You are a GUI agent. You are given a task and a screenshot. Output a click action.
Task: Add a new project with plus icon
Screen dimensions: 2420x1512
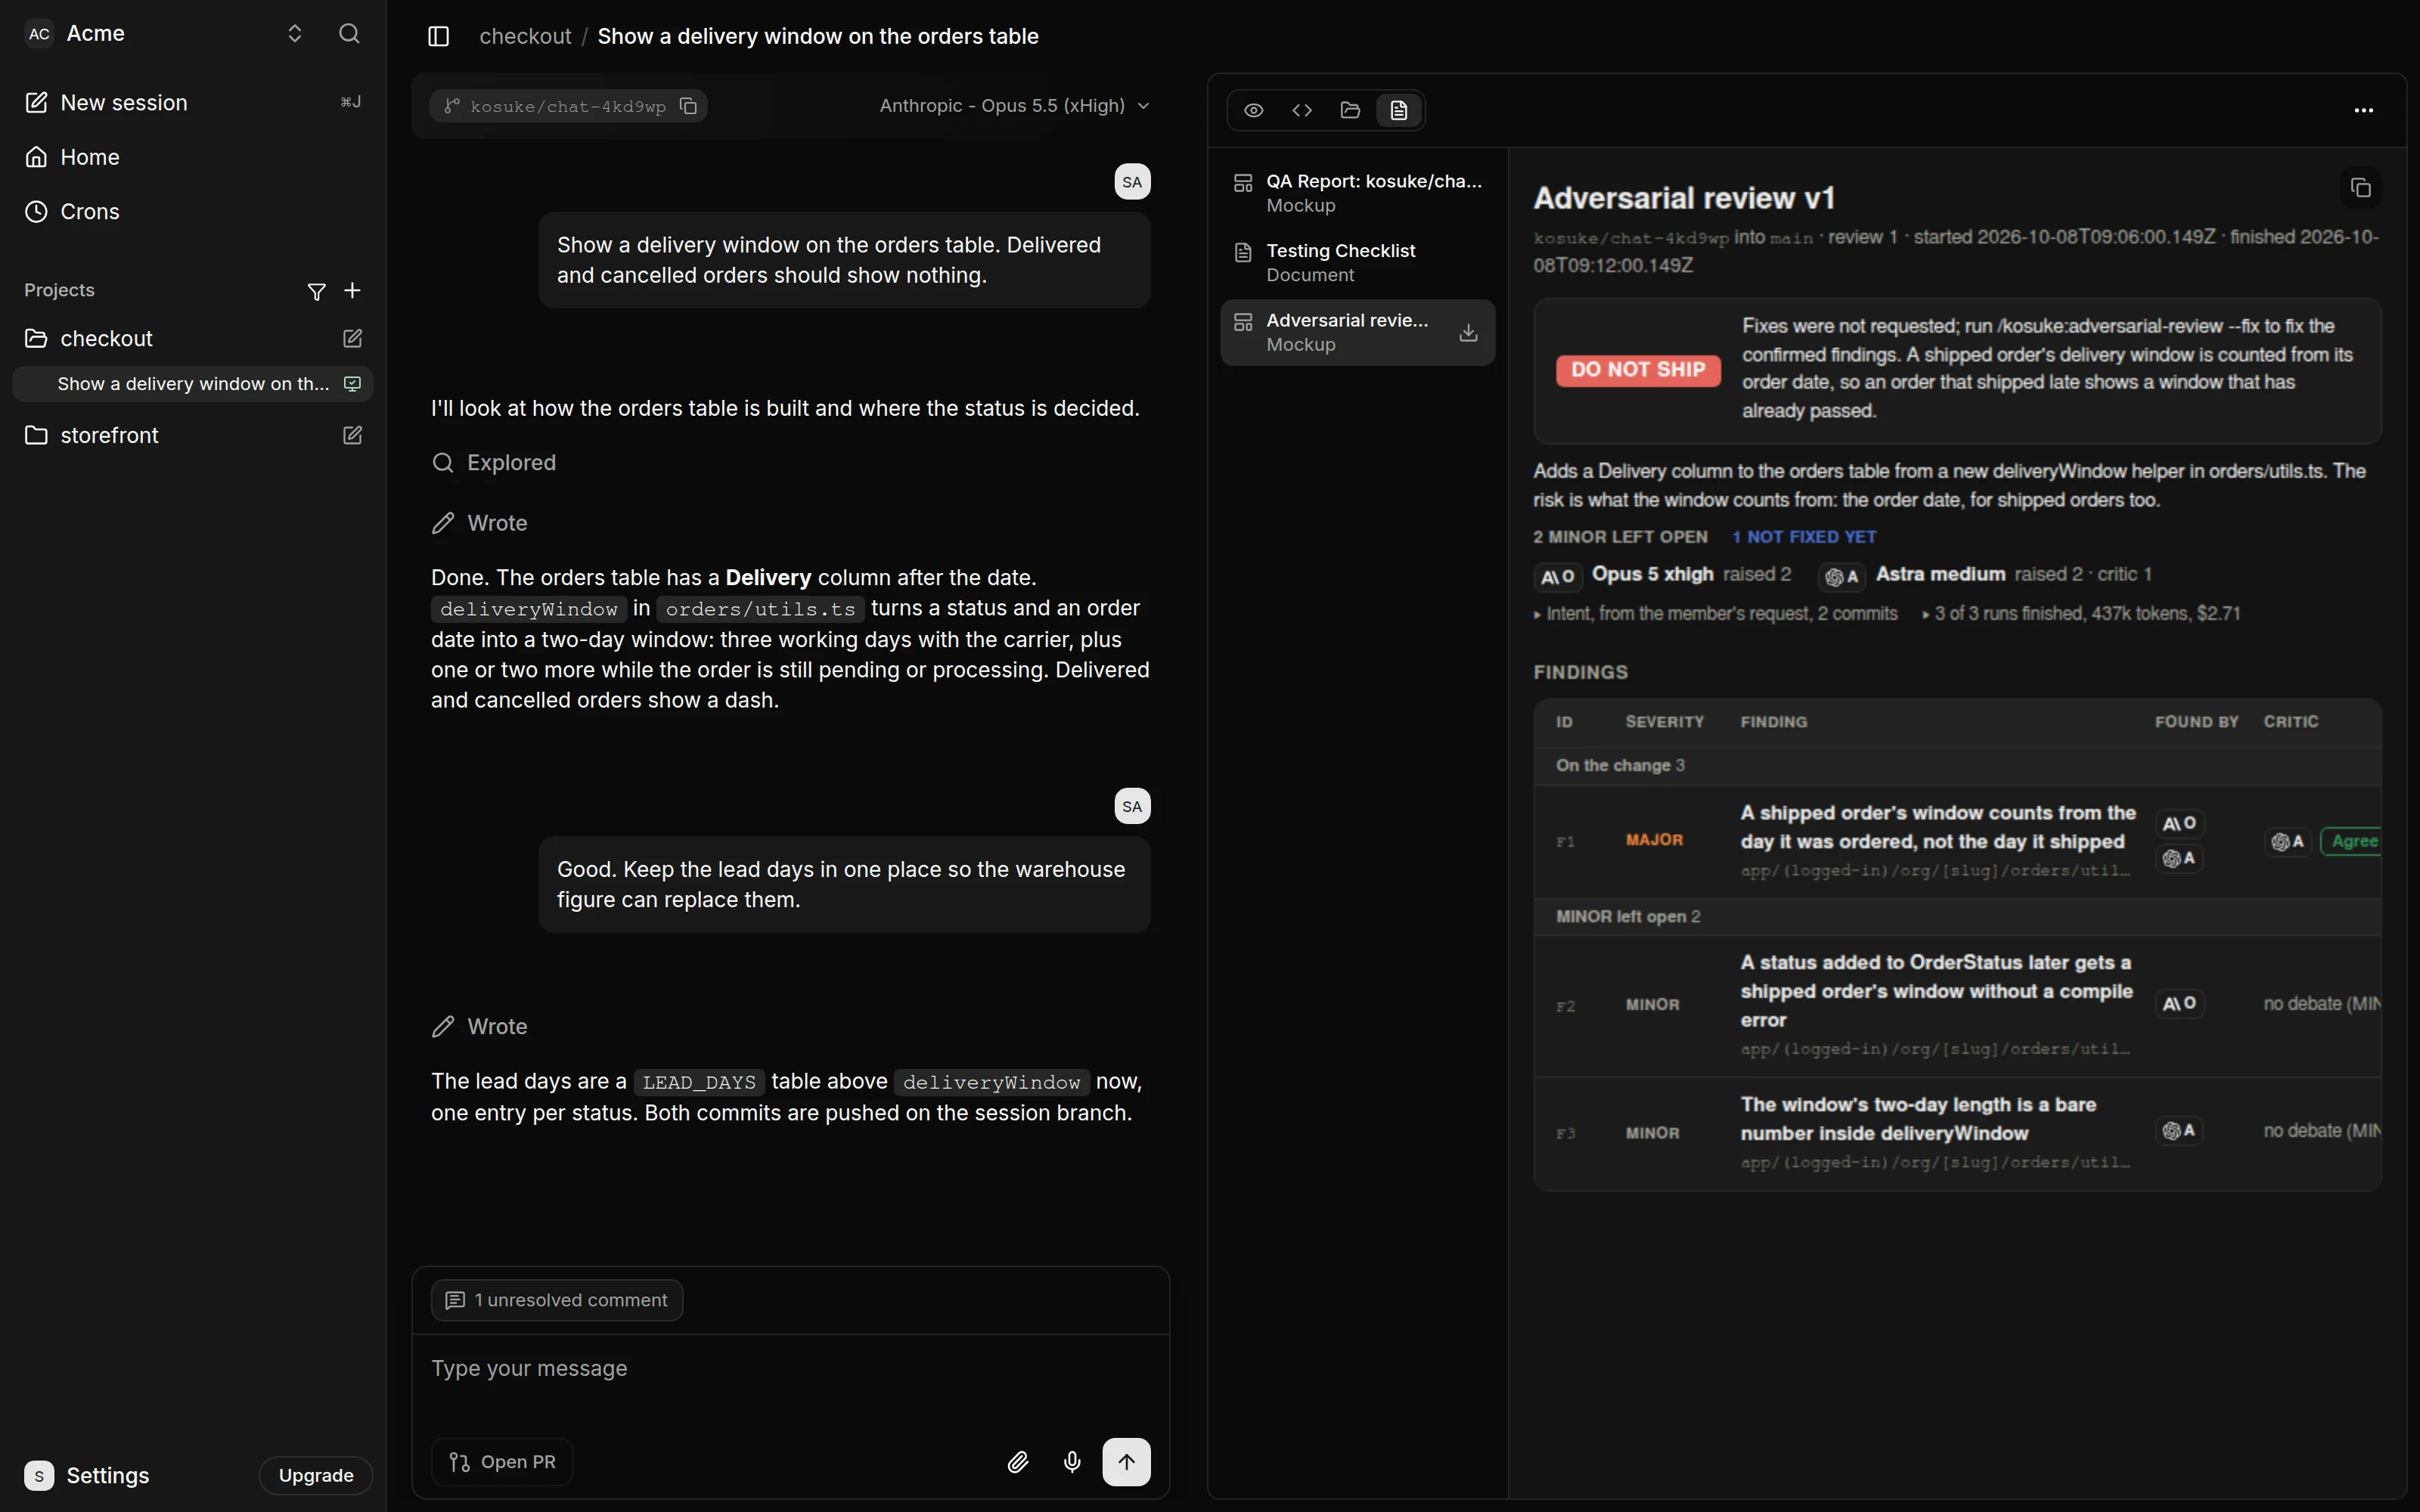[x=352, y=291]
